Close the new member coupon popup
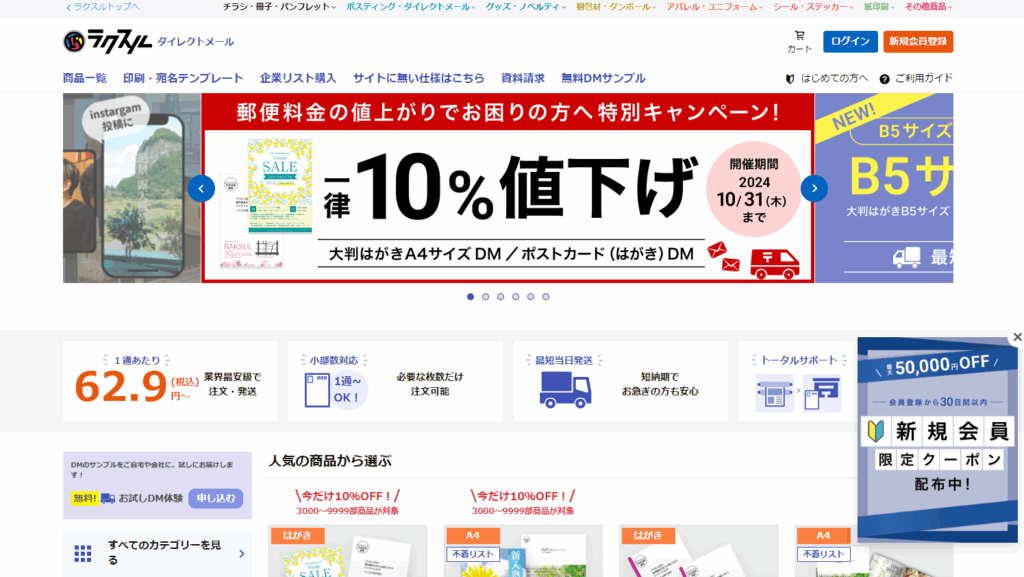 pyautogui.click(x=1017, y=337)
